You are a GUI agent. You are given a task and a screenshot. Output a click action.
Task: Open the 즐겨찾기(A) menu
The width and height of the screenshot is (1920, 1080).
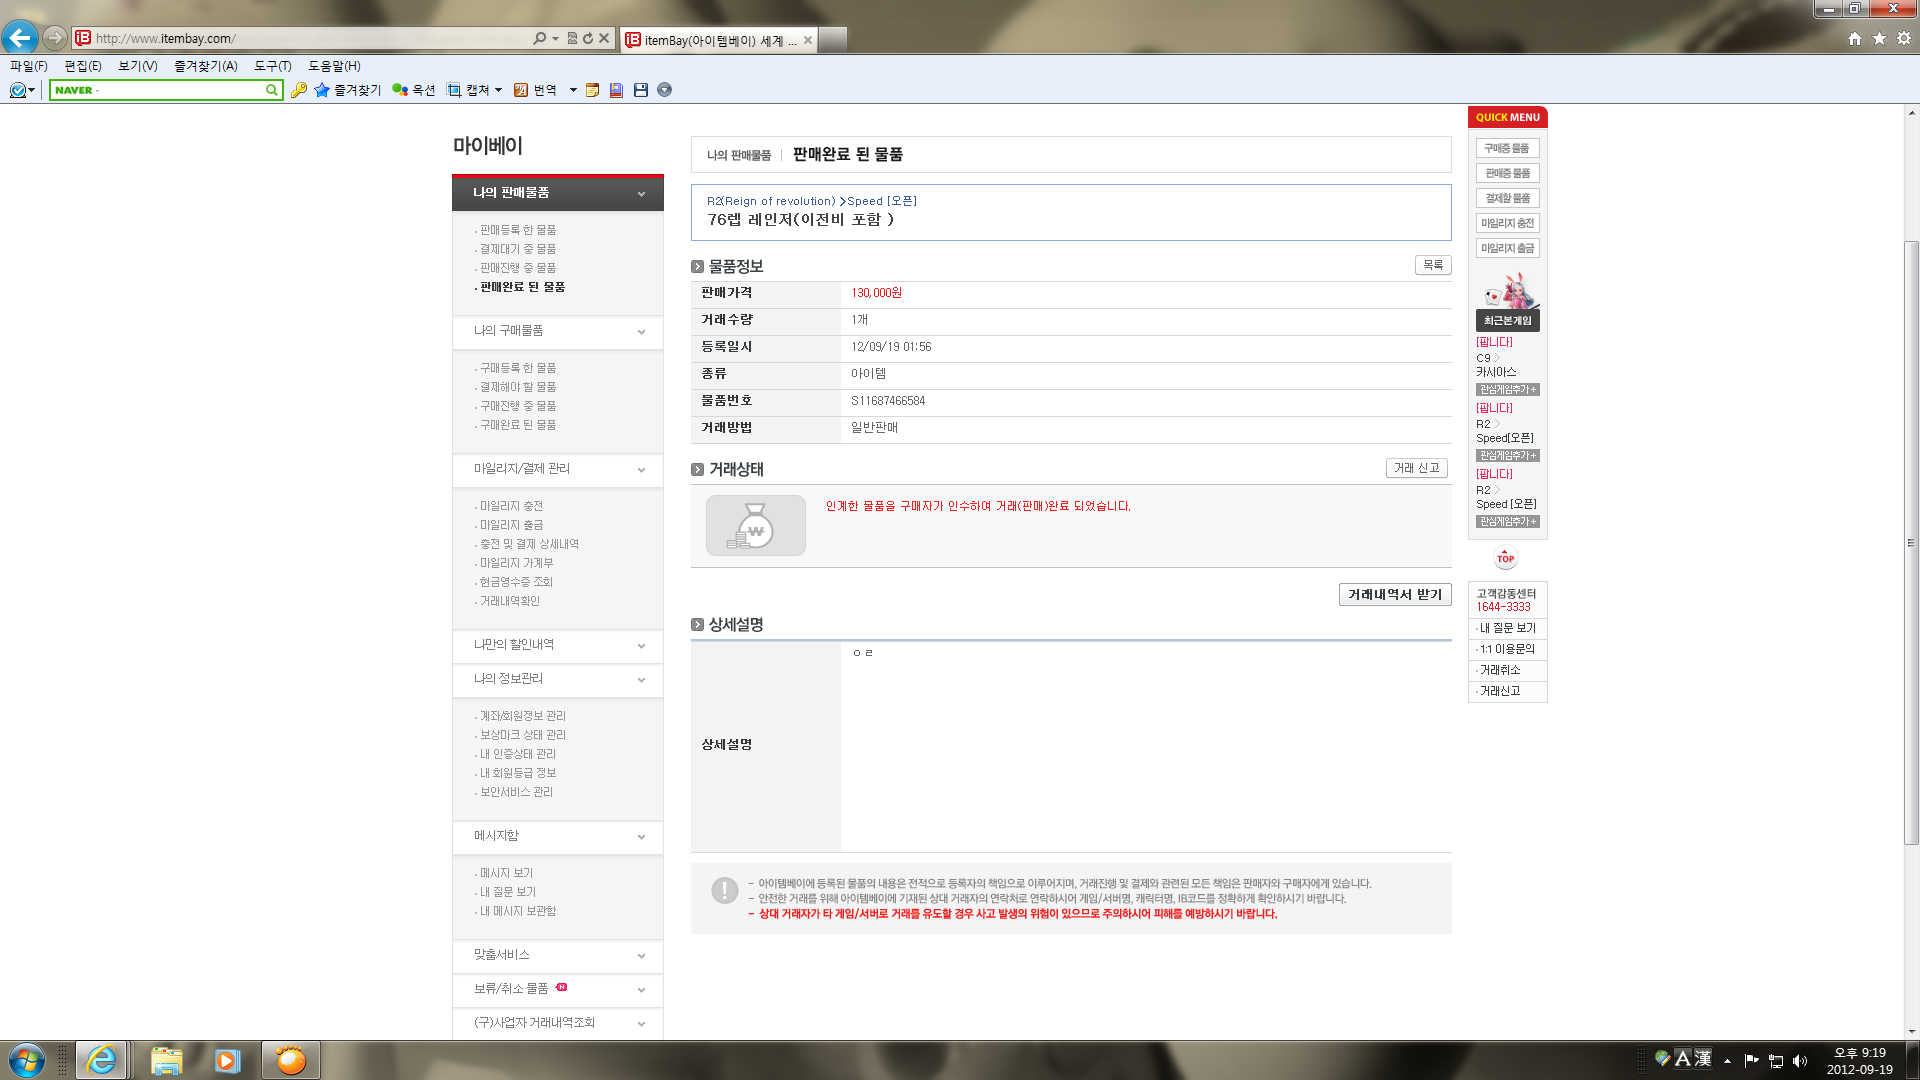tap(205, 66)
